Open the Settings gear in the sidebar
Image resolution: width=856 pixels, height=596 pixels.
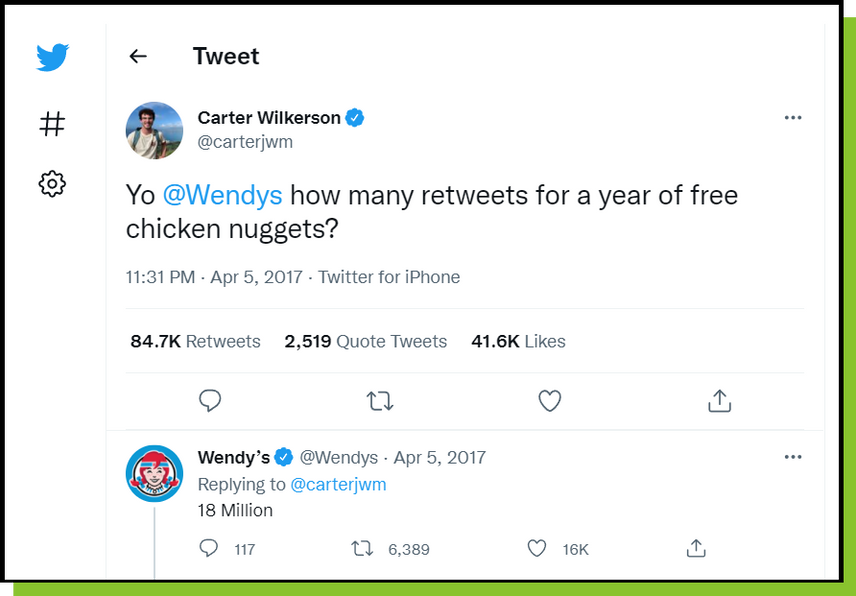point(50,183)
